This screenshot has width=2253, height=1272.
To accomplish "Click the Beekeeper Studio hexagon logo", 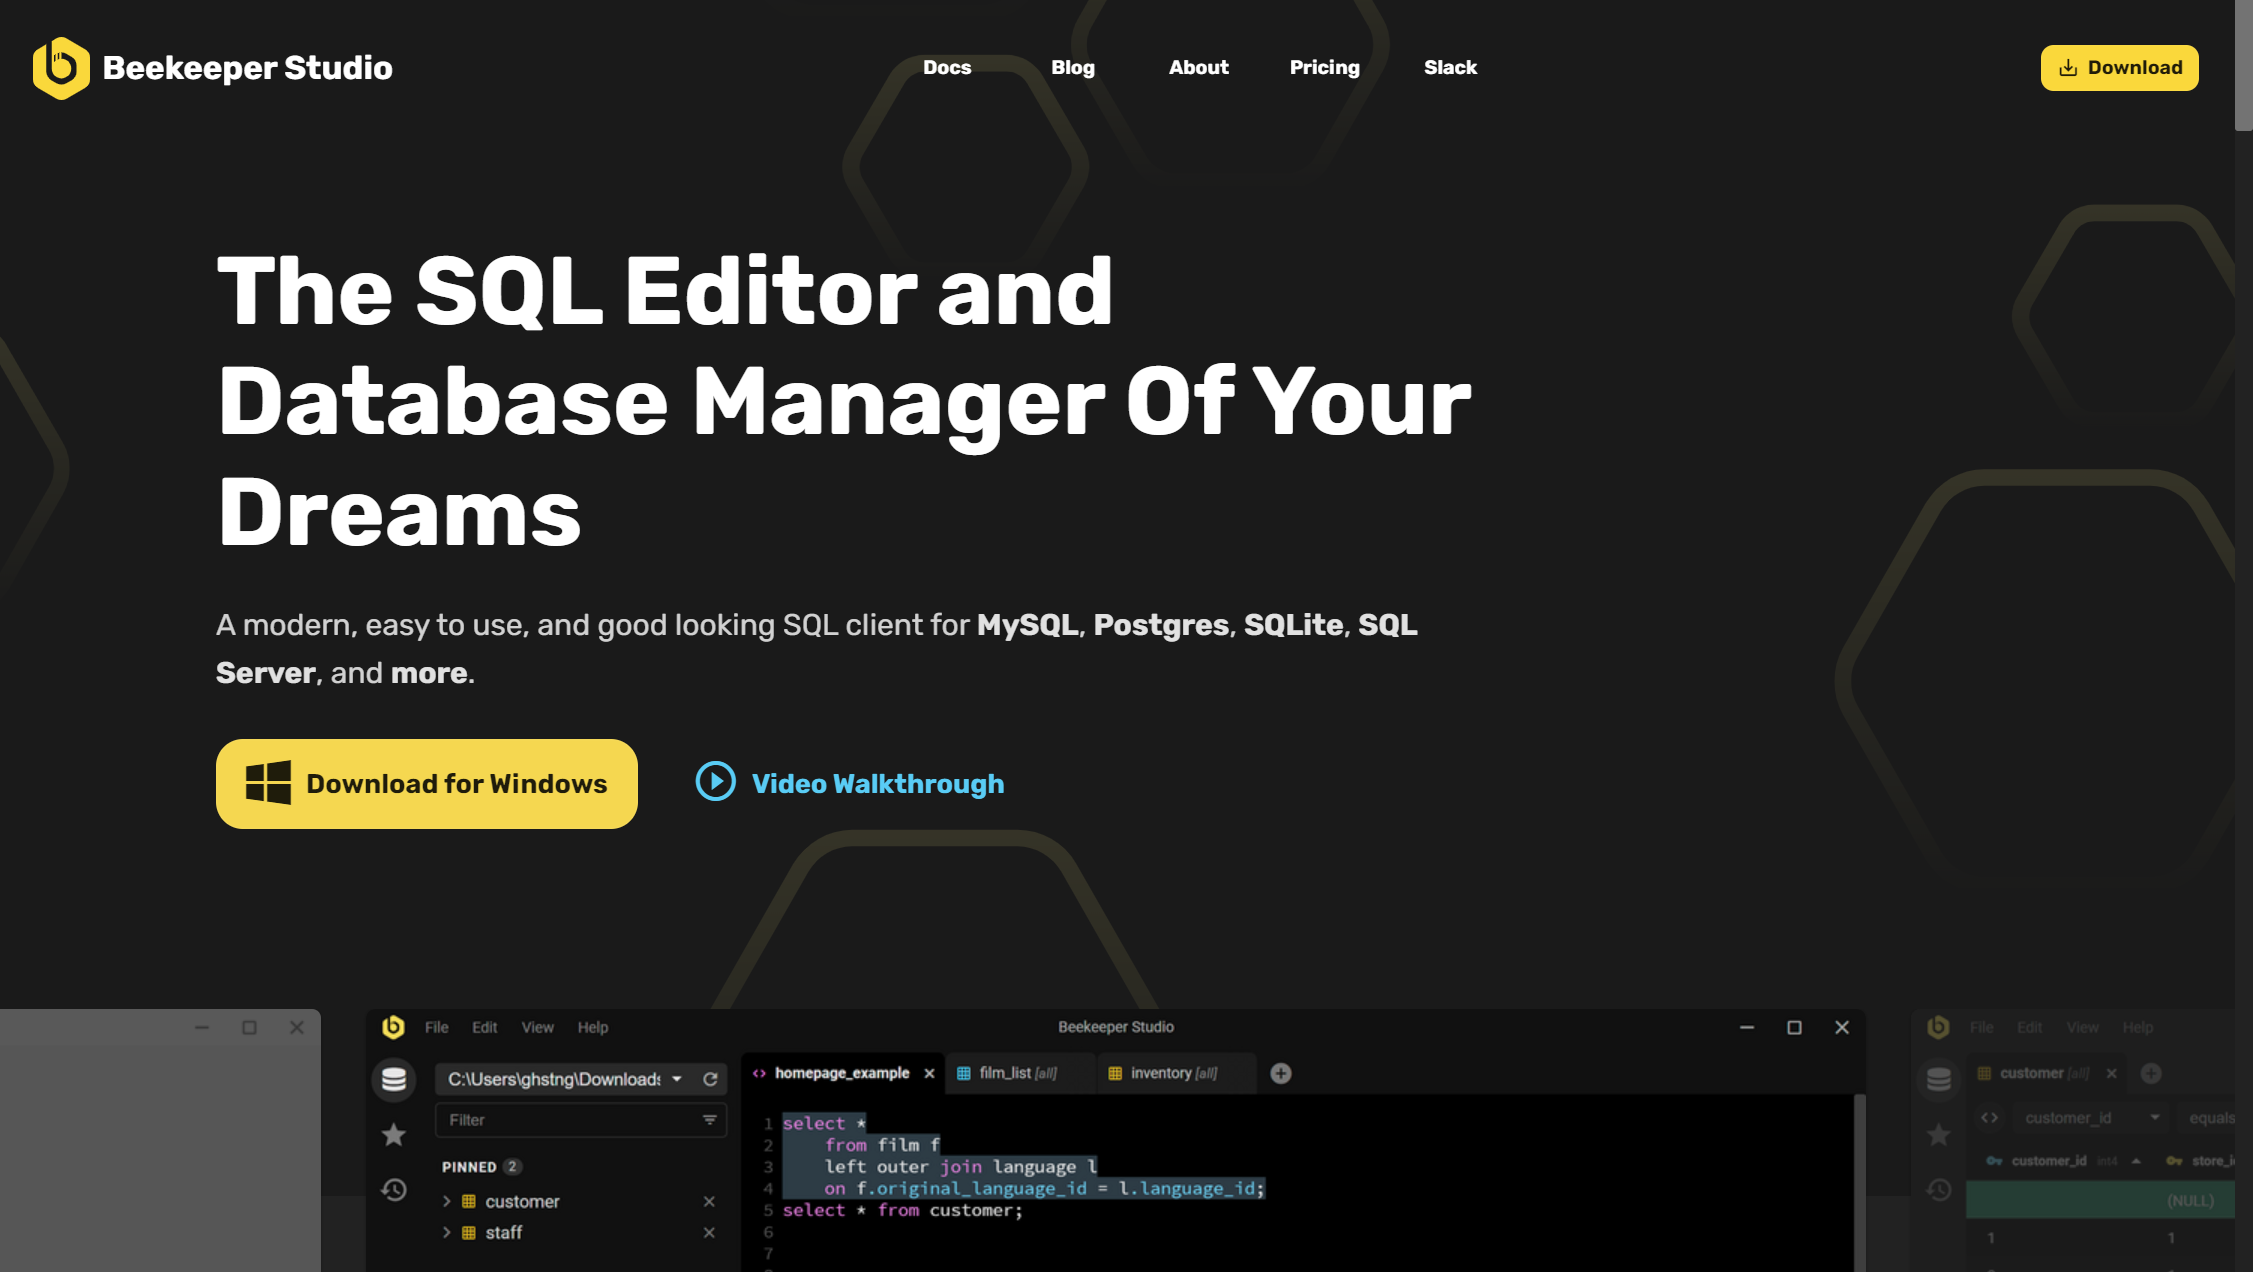I will point(61,68).
